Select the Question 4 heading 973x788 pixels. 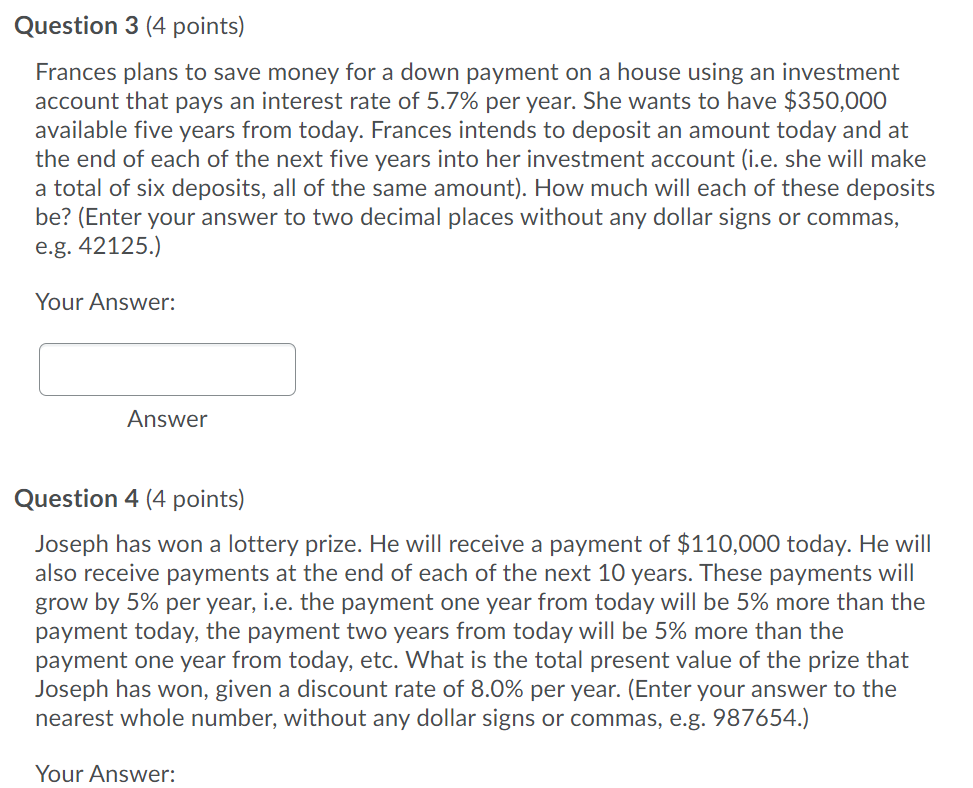75,497
